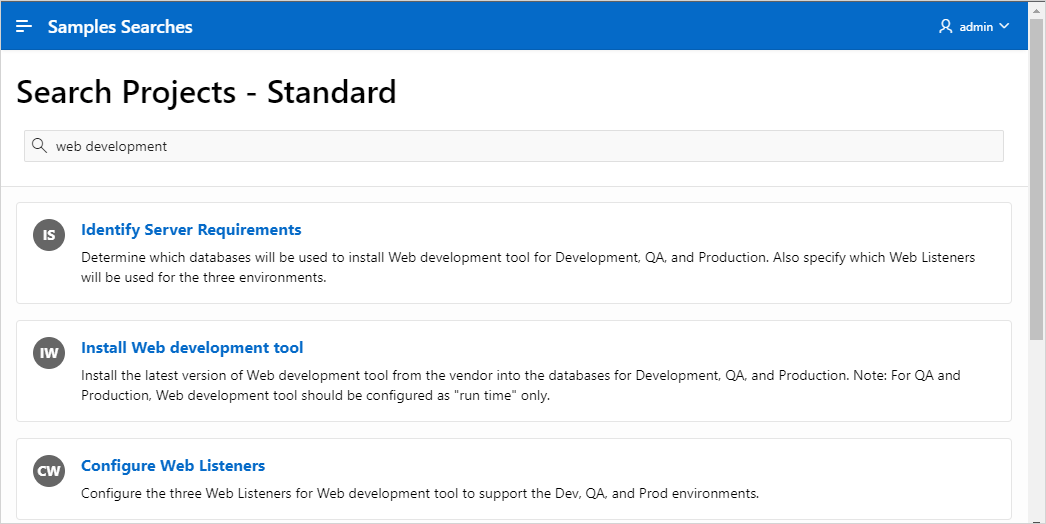
Task: Open the hamburger navigation menu icon
Action: click(24, 27)
